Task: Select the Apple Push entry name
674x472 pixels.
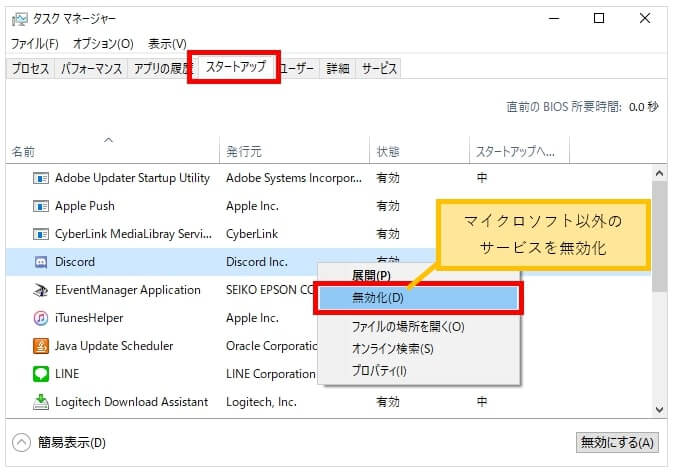Action: click(x=85, y=206)
